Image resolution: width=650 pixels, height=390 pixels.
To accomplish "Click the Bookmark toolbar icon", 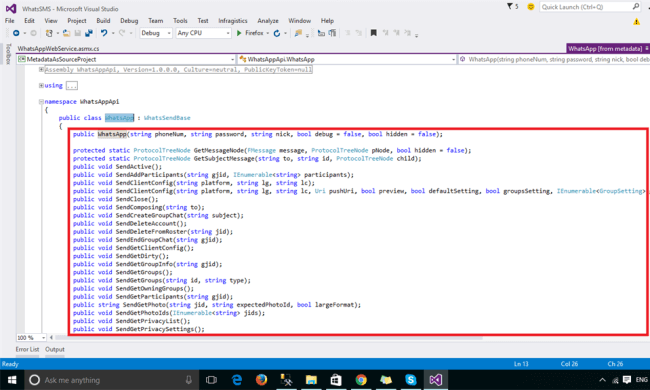I will click(374, 33).
